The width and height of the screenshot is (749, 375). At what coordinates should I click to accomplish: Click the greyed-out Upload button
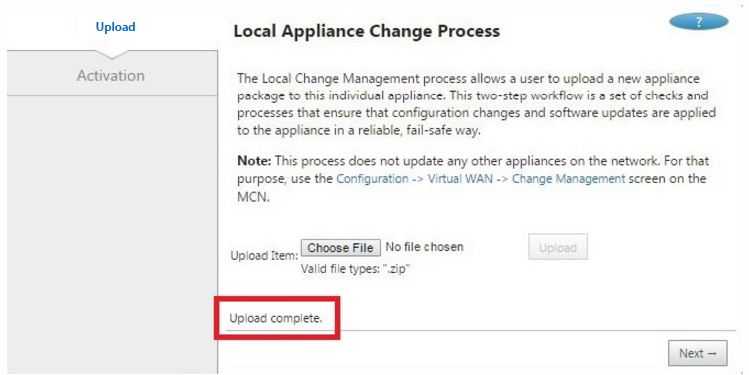(x=557, y=247)
